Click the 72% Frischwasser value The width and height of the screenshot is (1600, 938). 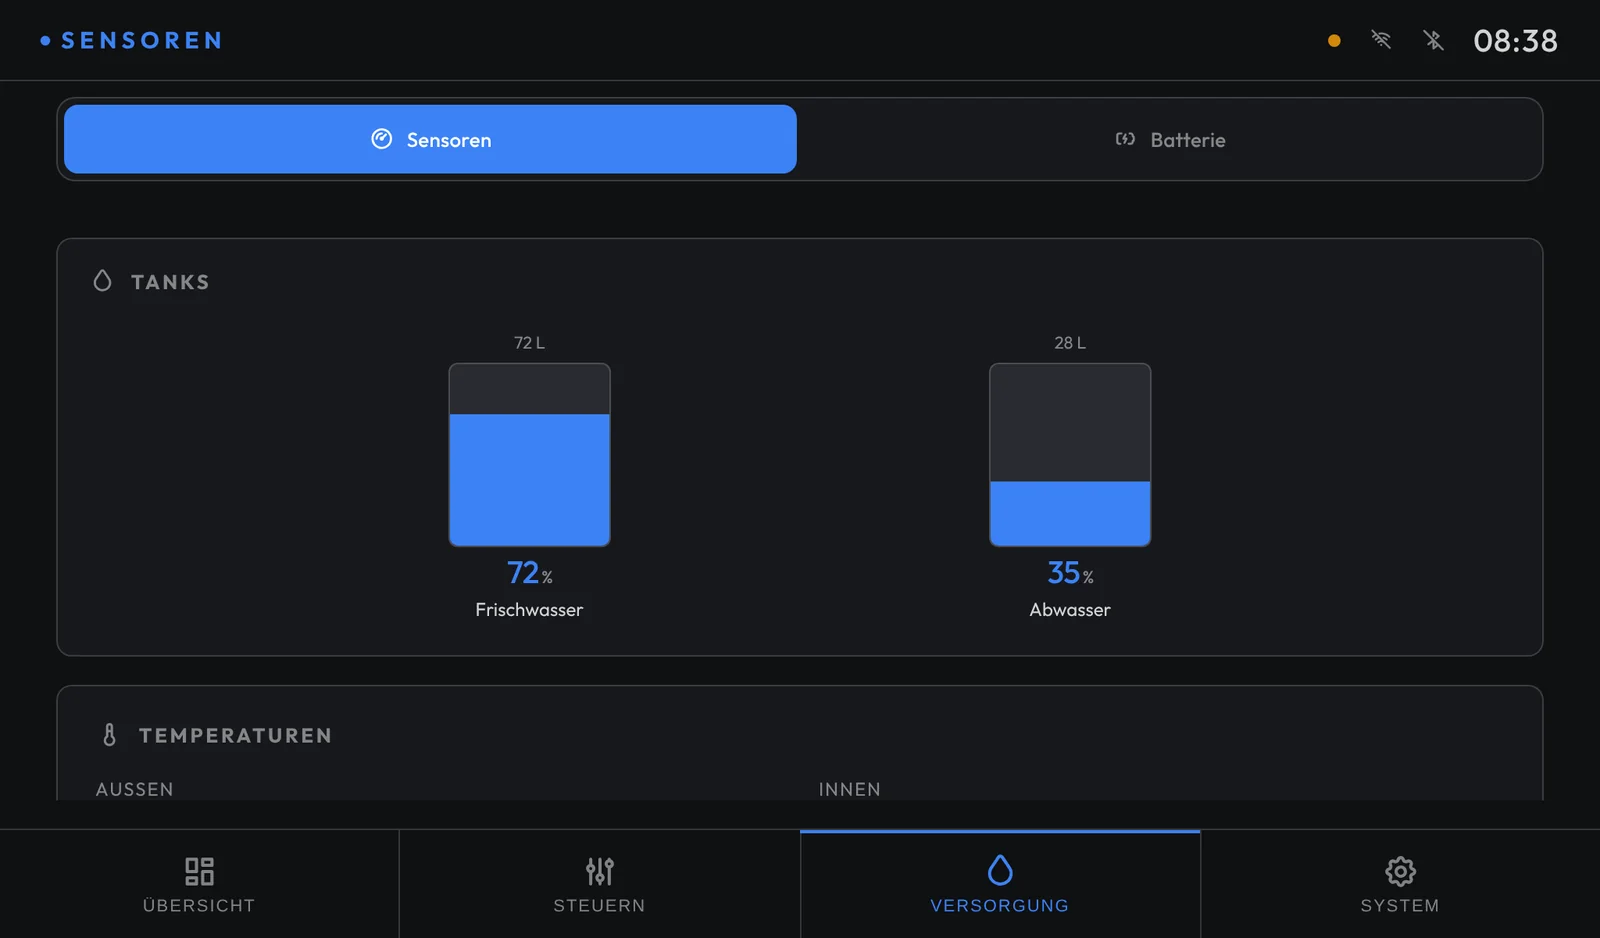point(529,573)
